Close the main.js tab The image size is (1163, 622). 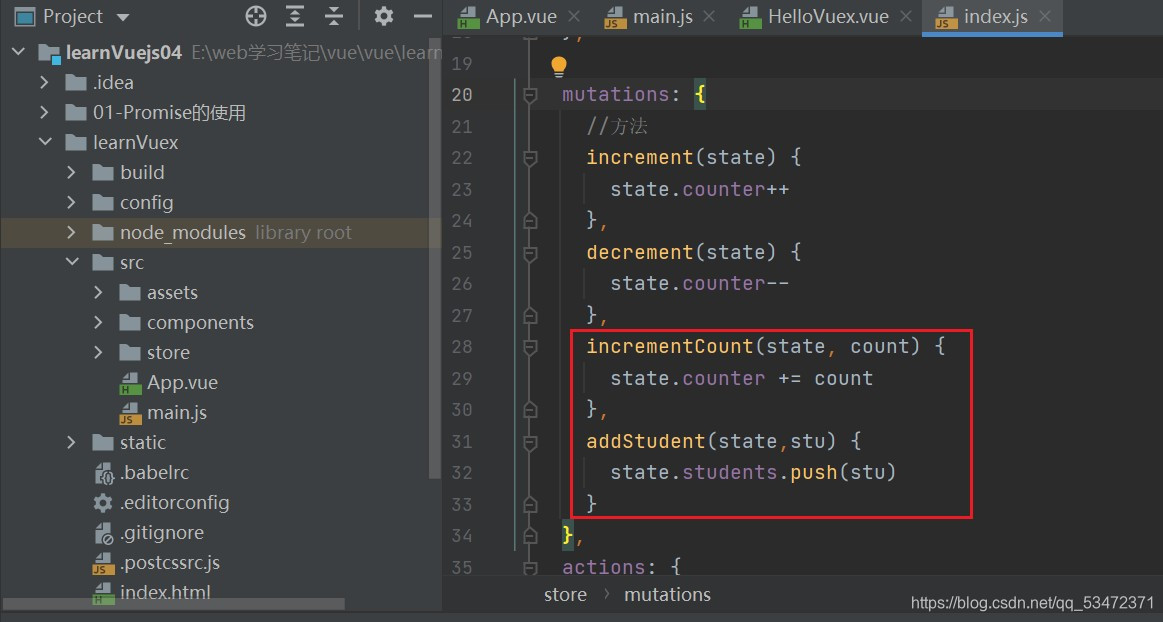[x=708, y=16]
